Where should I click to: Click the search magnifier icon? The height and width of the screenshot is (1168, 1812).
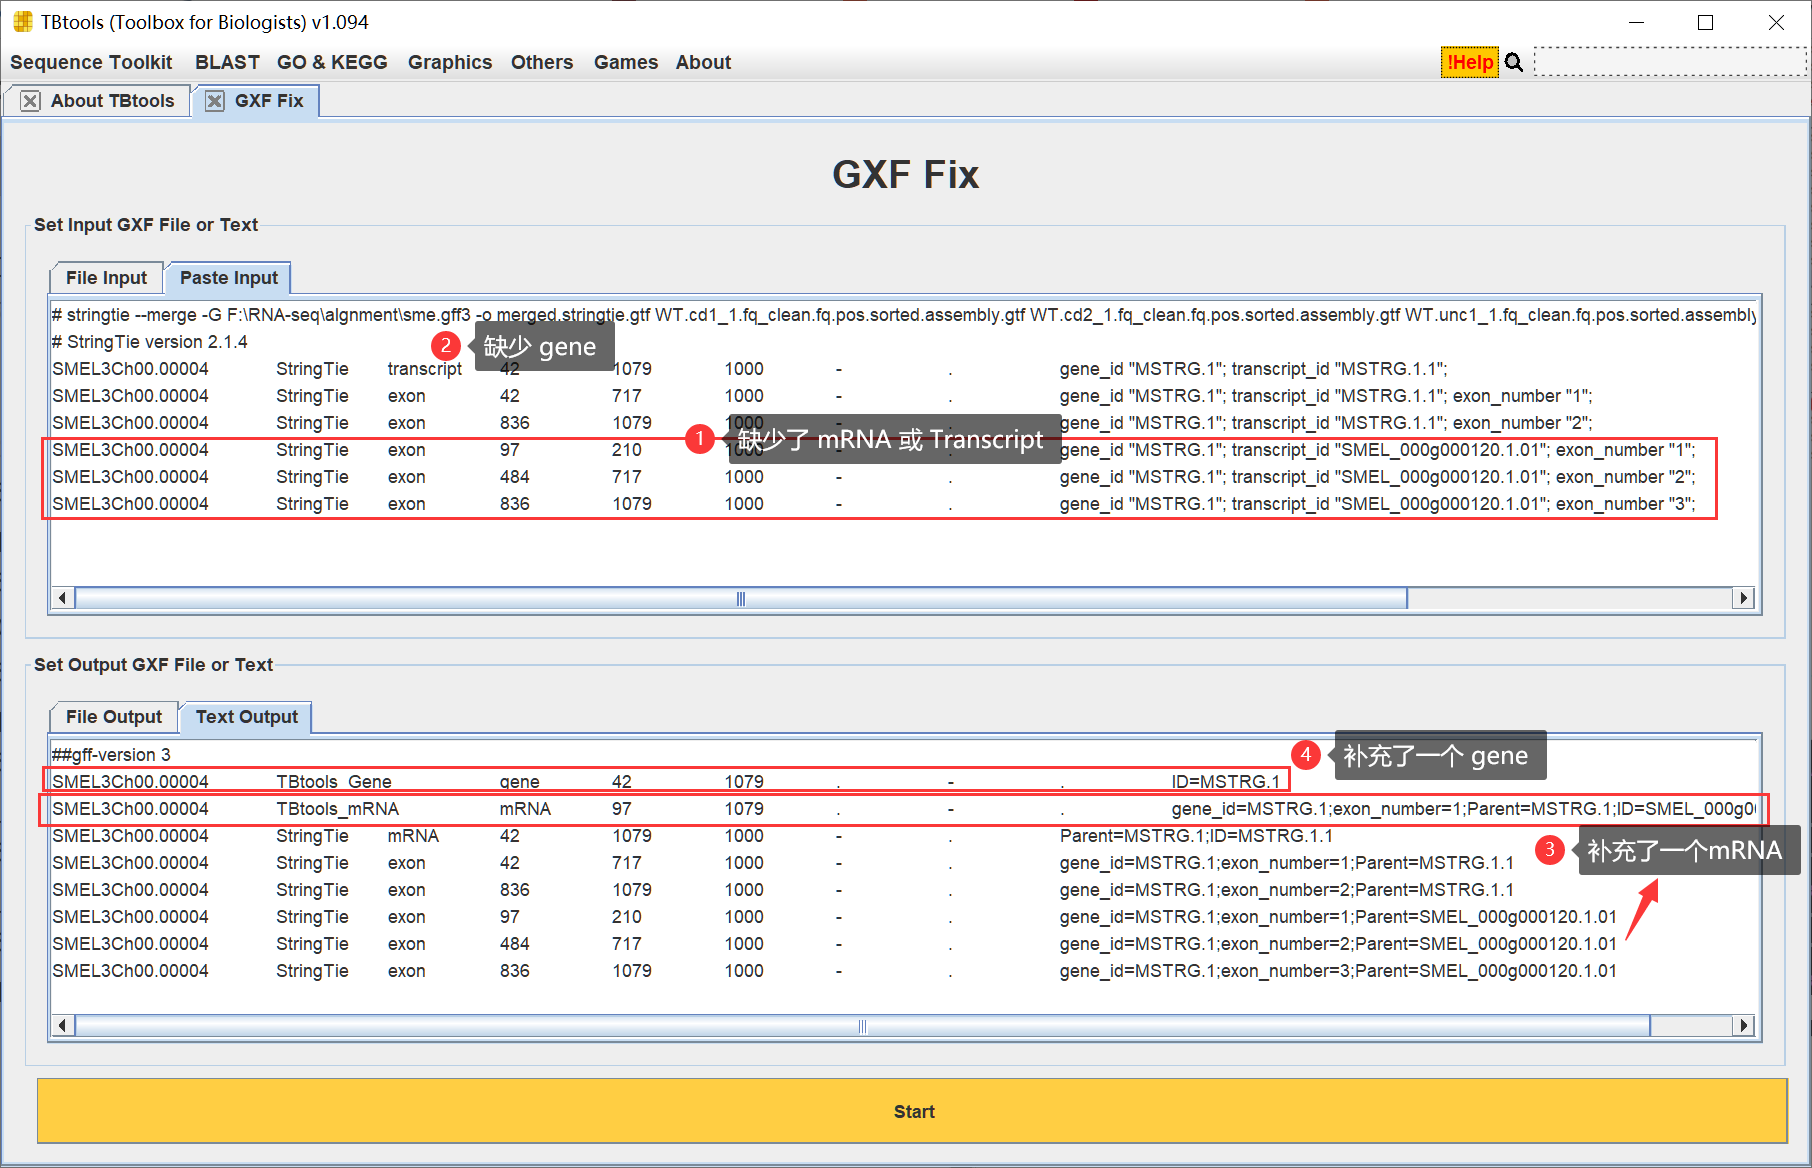coord(1513,61)
